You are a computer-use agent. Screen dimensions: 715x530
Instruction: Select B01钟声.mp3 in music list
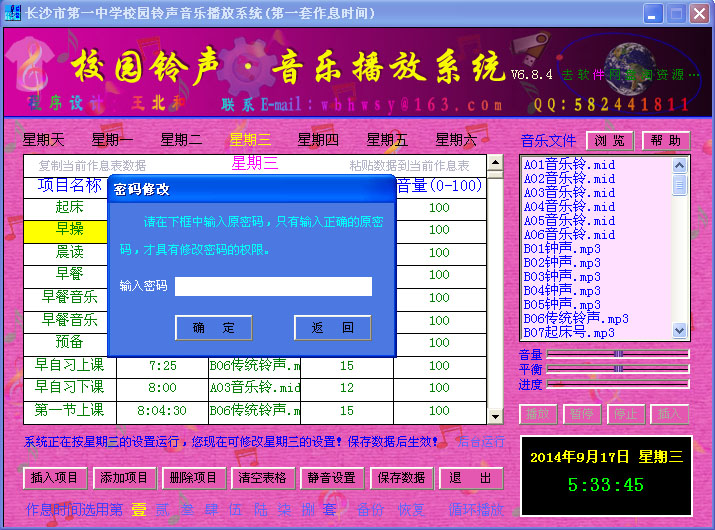(x=562, y=249)
